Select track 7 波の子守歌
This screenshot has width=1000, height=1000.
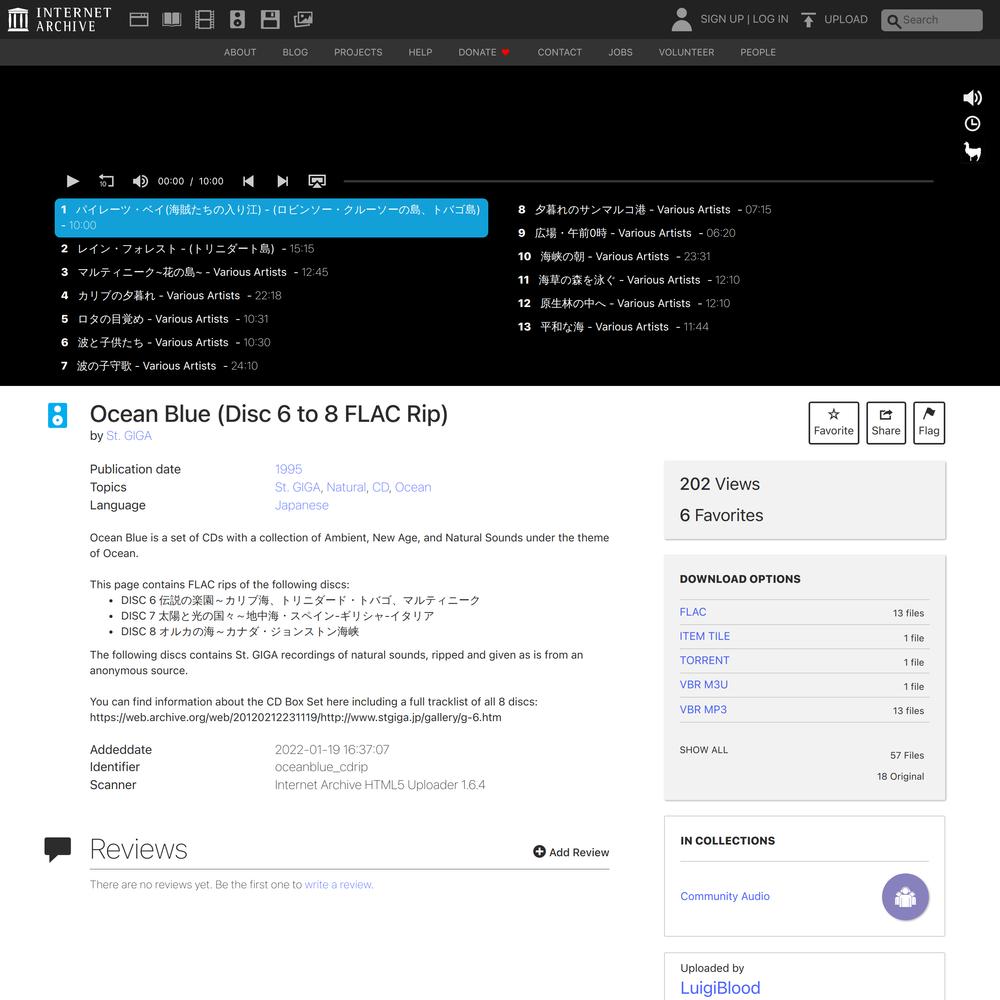(x=159, y=366)
